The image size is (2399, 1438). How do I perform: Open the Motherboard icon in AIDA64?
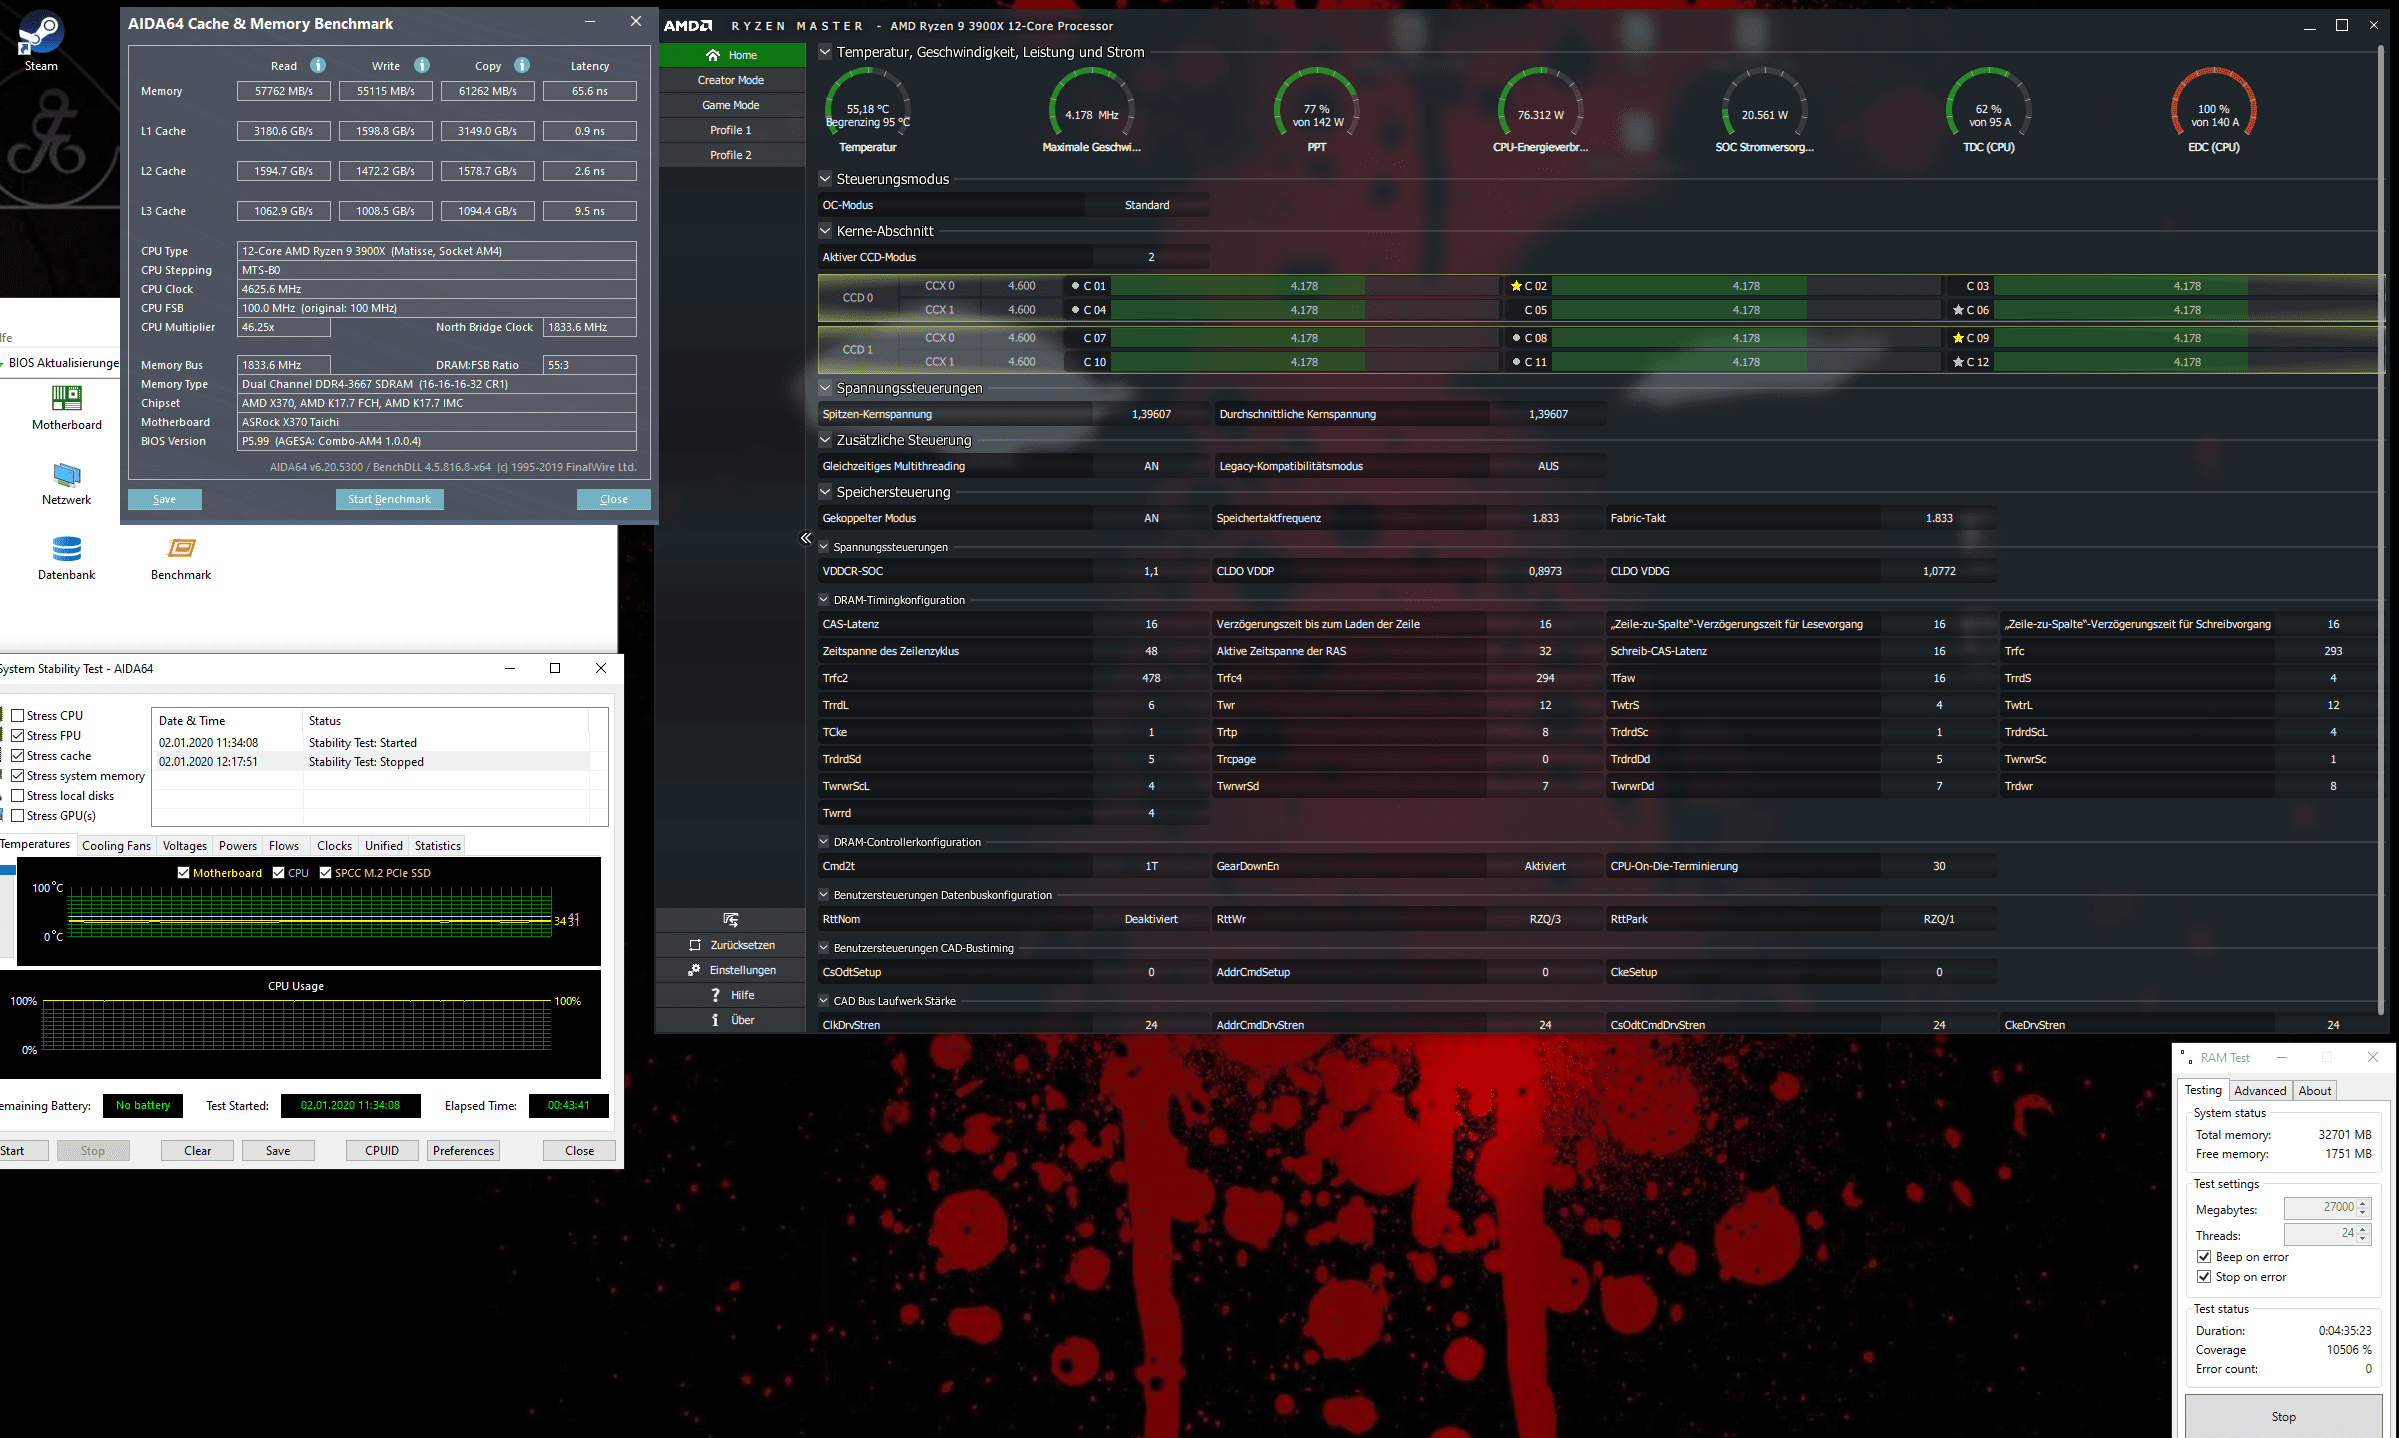pyautogui.click(x=67, y=408)
